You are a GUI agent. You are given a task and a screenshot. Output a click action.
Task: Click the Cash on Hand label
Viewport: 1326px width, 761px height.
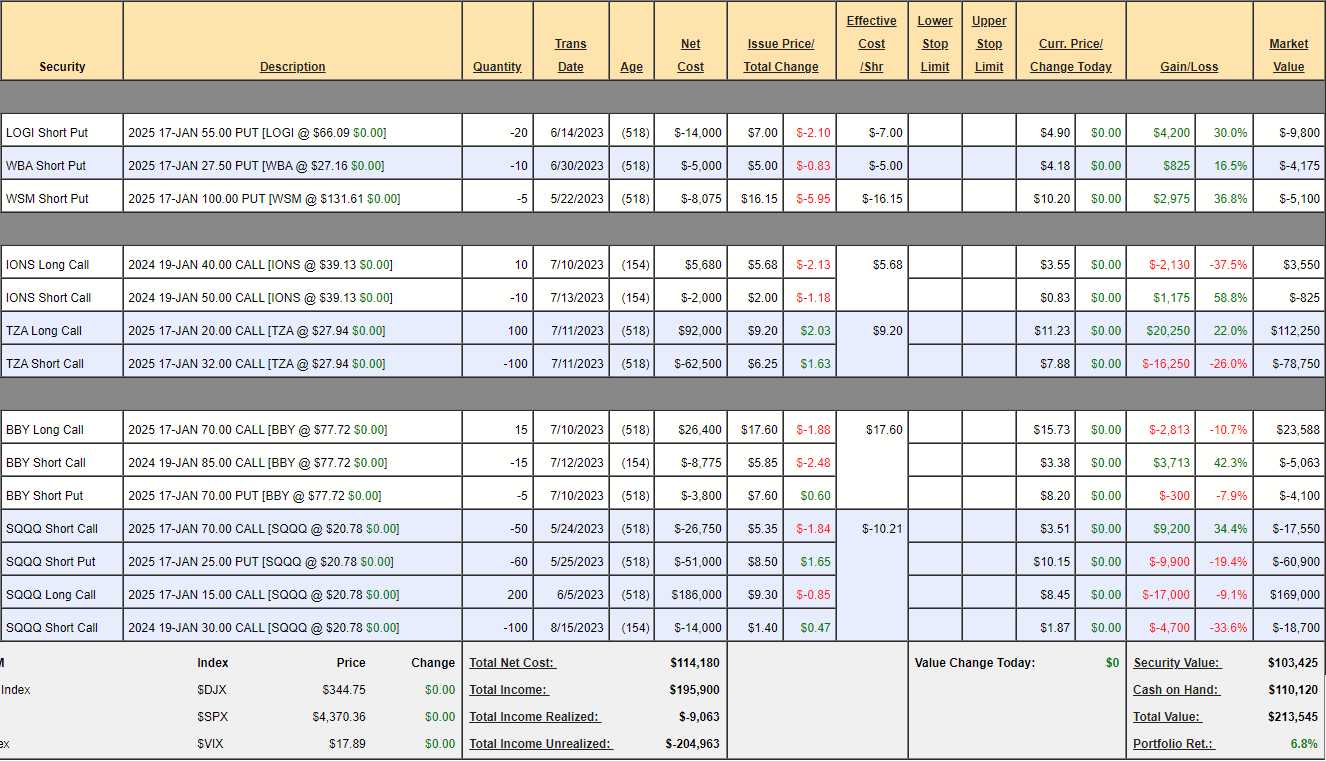tap(1176, 690)
